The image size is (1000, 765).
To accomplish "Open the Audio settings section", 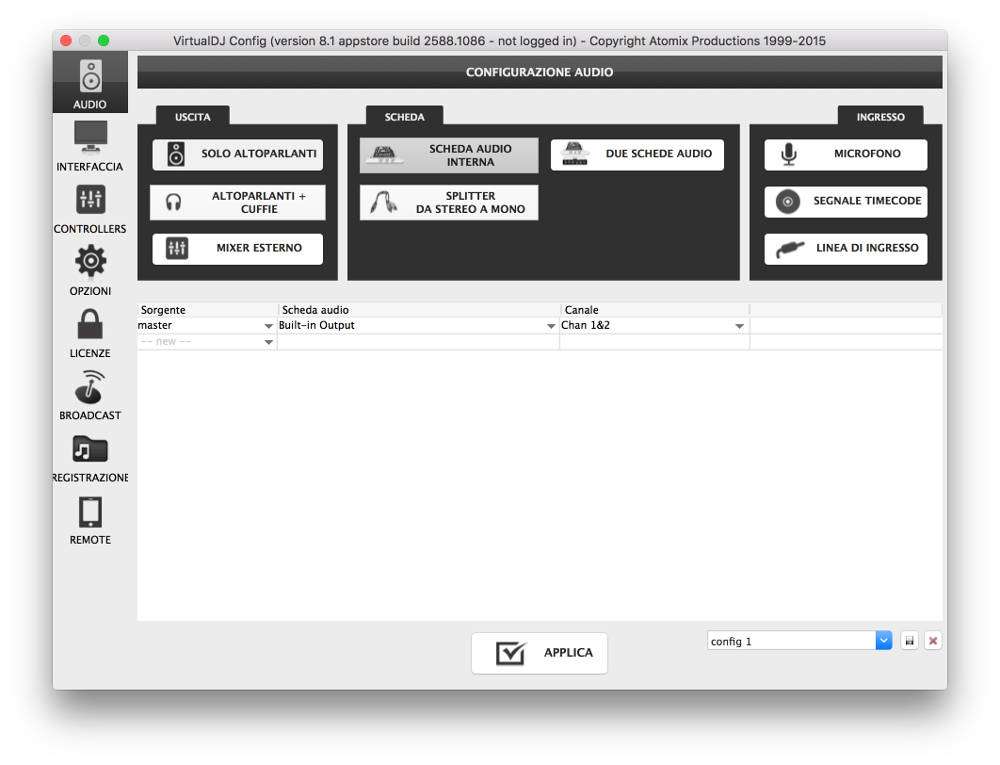I will click(90, 83).
